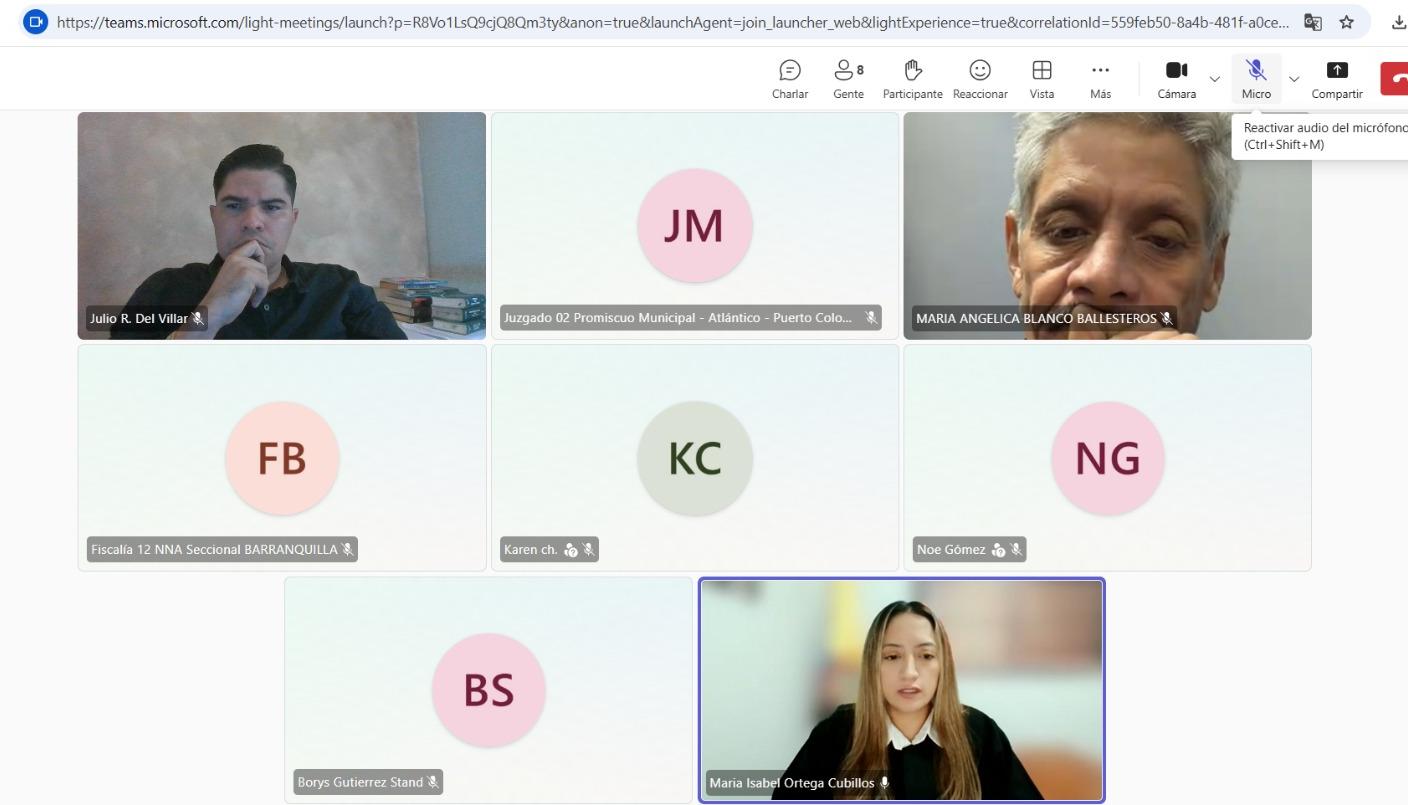Screen dimensions: 1408x805
Task: Open the browser downloads icon
Action: (x=1398, y=22)
